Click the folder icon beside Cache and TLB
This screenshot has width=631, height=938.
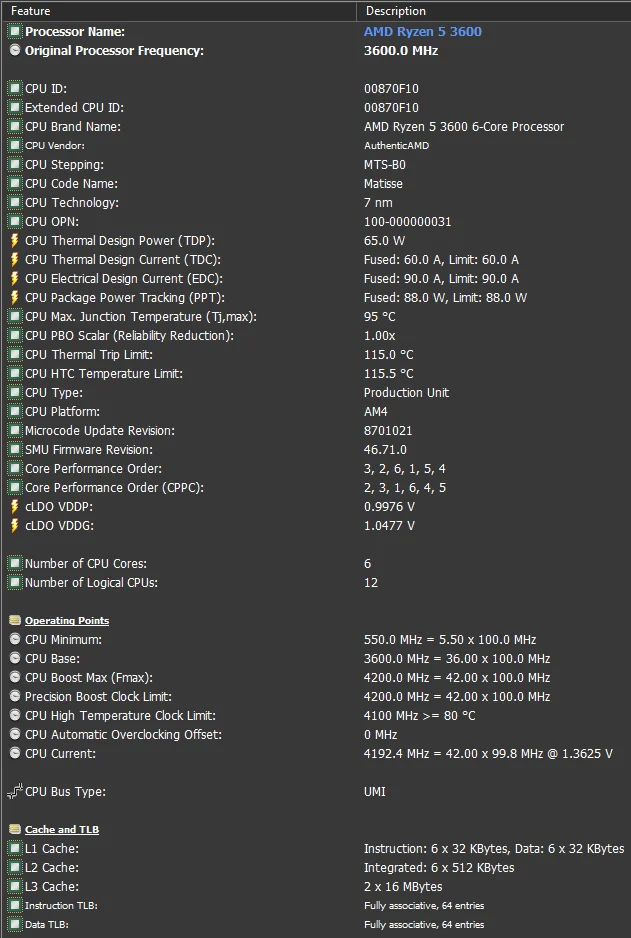[x=15, y=830]
